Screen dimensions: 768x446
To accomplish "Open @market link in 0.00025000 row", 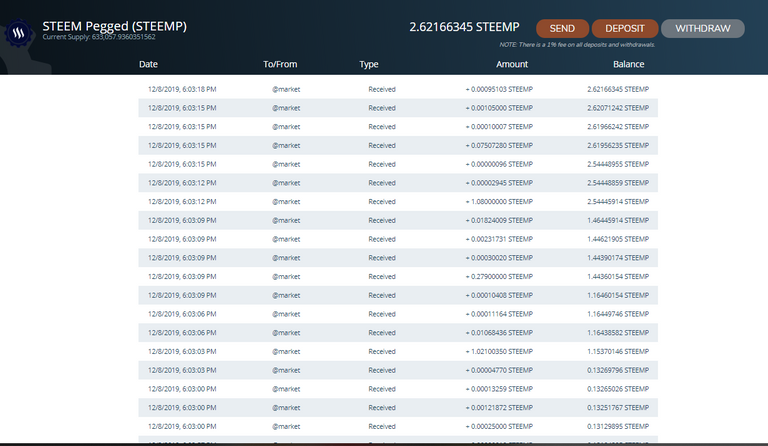I will point(286,426).
